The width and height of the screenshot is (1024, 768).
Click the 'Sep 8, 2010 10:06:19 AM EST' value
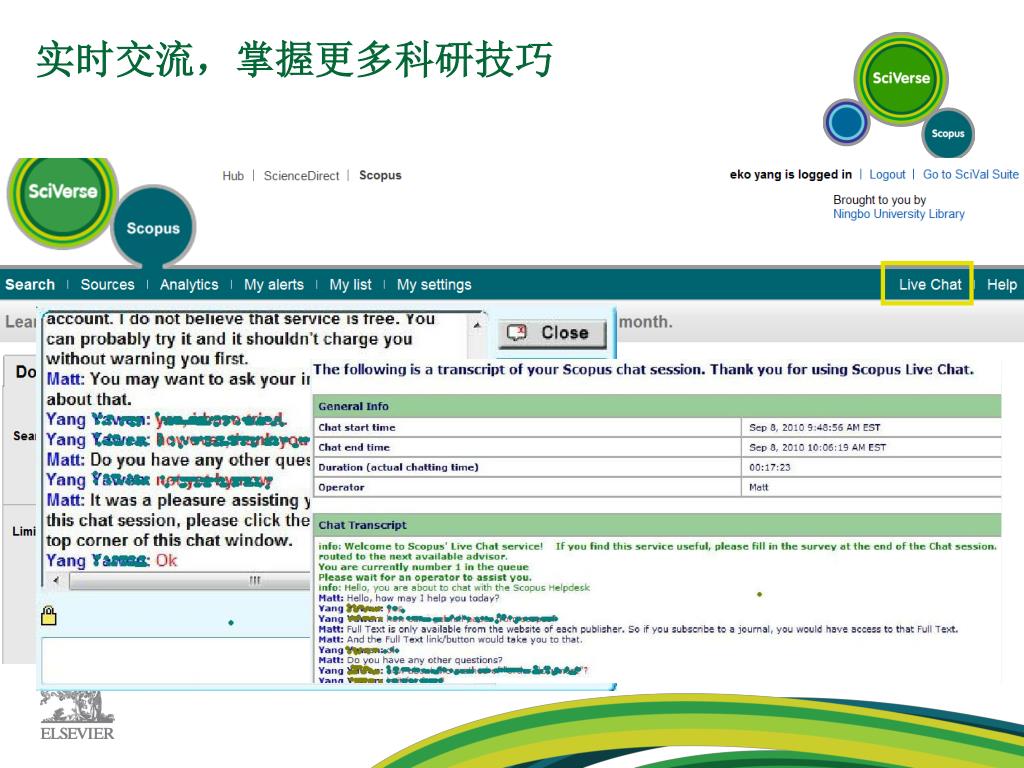(817, 447)
